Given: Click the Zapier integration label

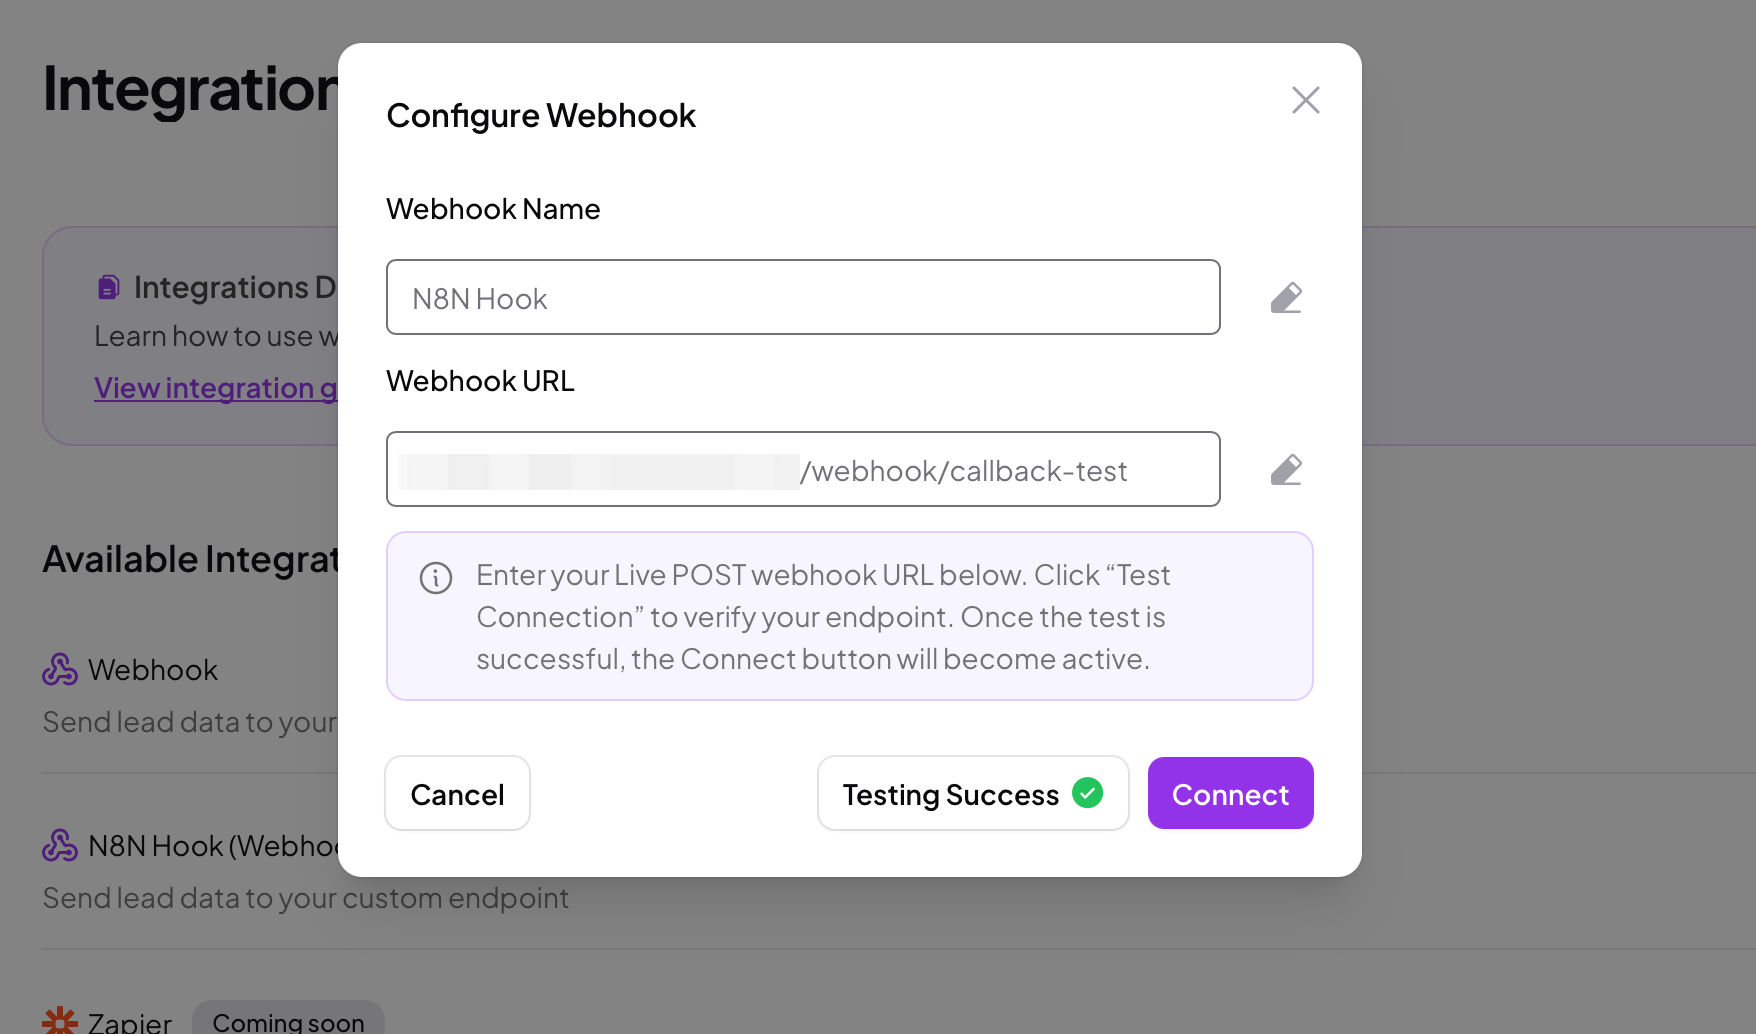Looking at the screenshot, I should coord(130,1022).
